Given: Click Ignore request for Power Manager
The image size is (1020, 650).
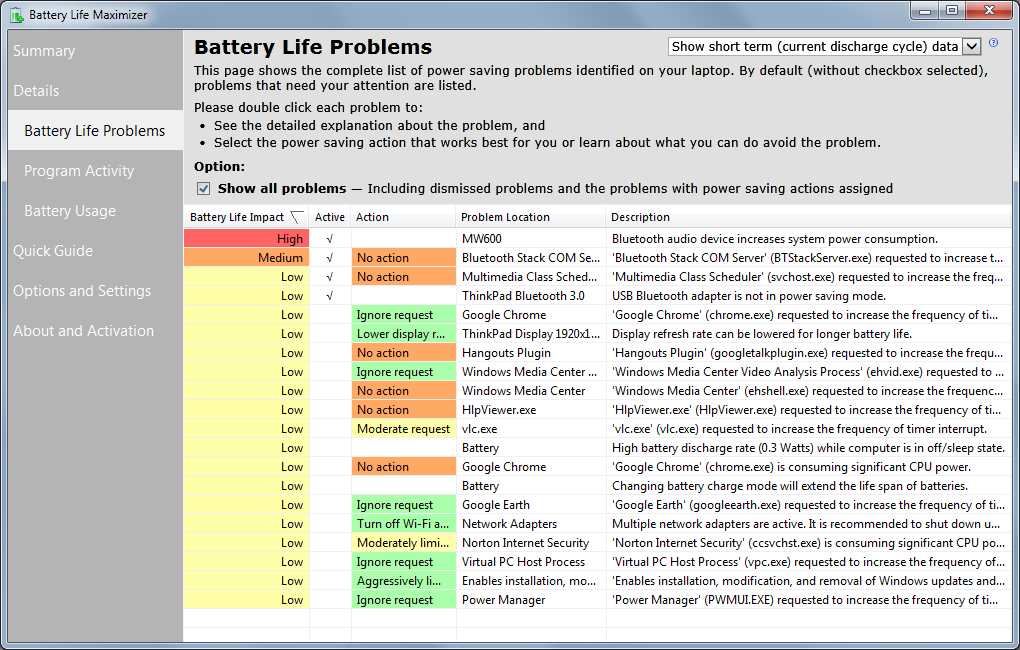Looking at the screenshot, I should coord(404,600).
